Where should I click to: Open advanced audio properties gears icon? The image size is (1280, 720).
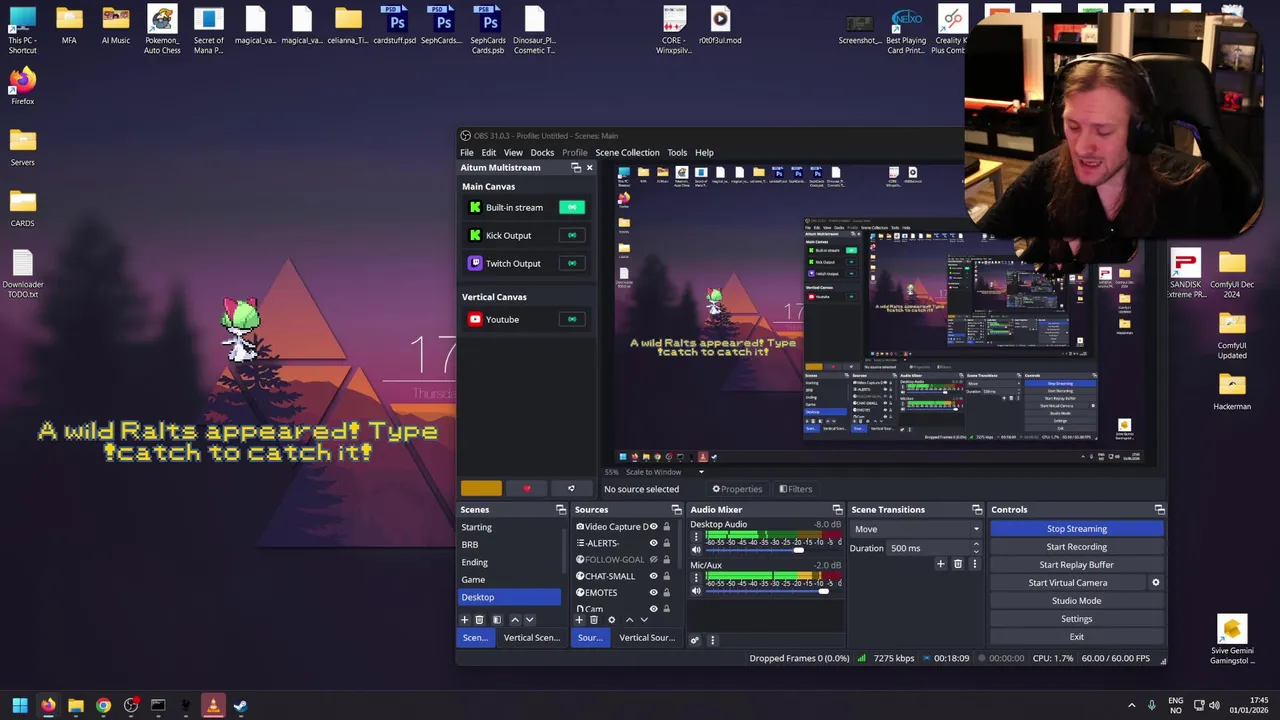[x=694, y=640]
